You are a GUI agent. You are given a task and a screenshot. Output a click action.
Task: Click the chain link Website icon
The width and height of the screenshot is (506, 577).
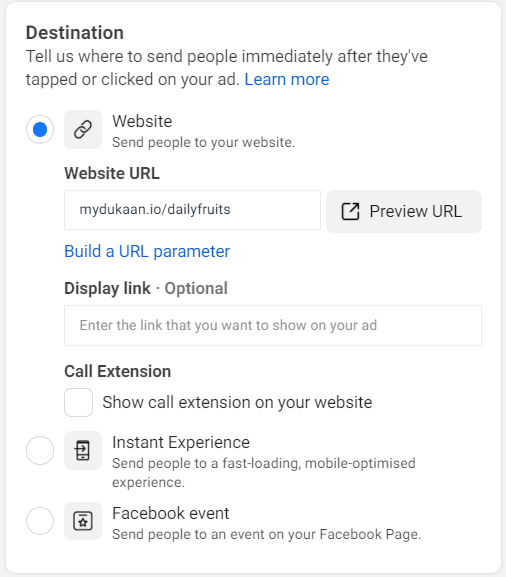83,130
